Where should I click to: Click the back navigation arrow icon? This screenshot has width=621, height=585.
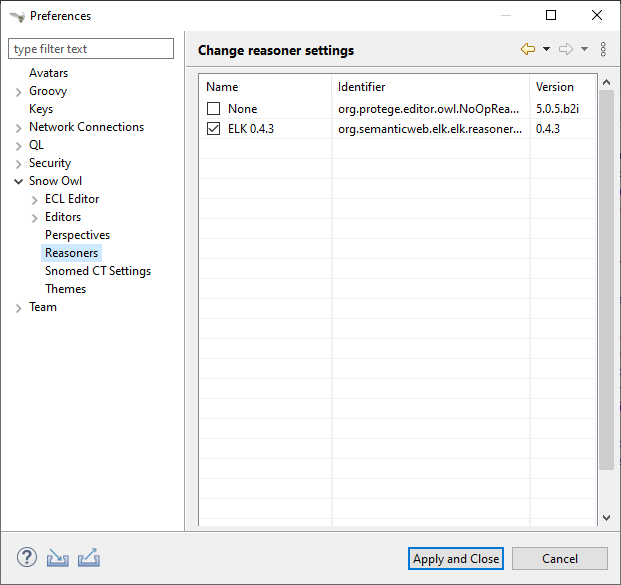[x=528, y=49]
